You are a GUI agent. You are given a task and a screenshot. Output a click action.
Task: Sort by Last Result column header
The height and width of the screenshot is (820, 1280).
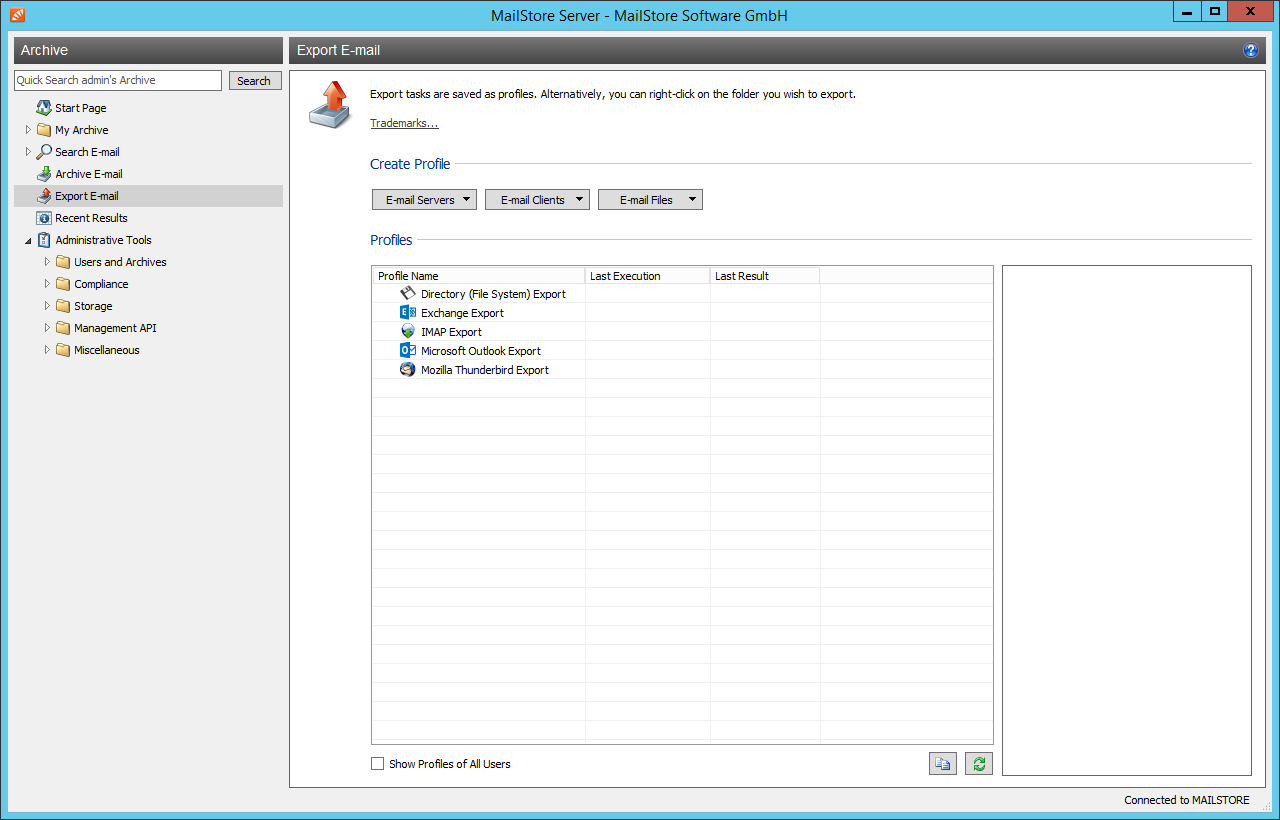tap(765, 276)
